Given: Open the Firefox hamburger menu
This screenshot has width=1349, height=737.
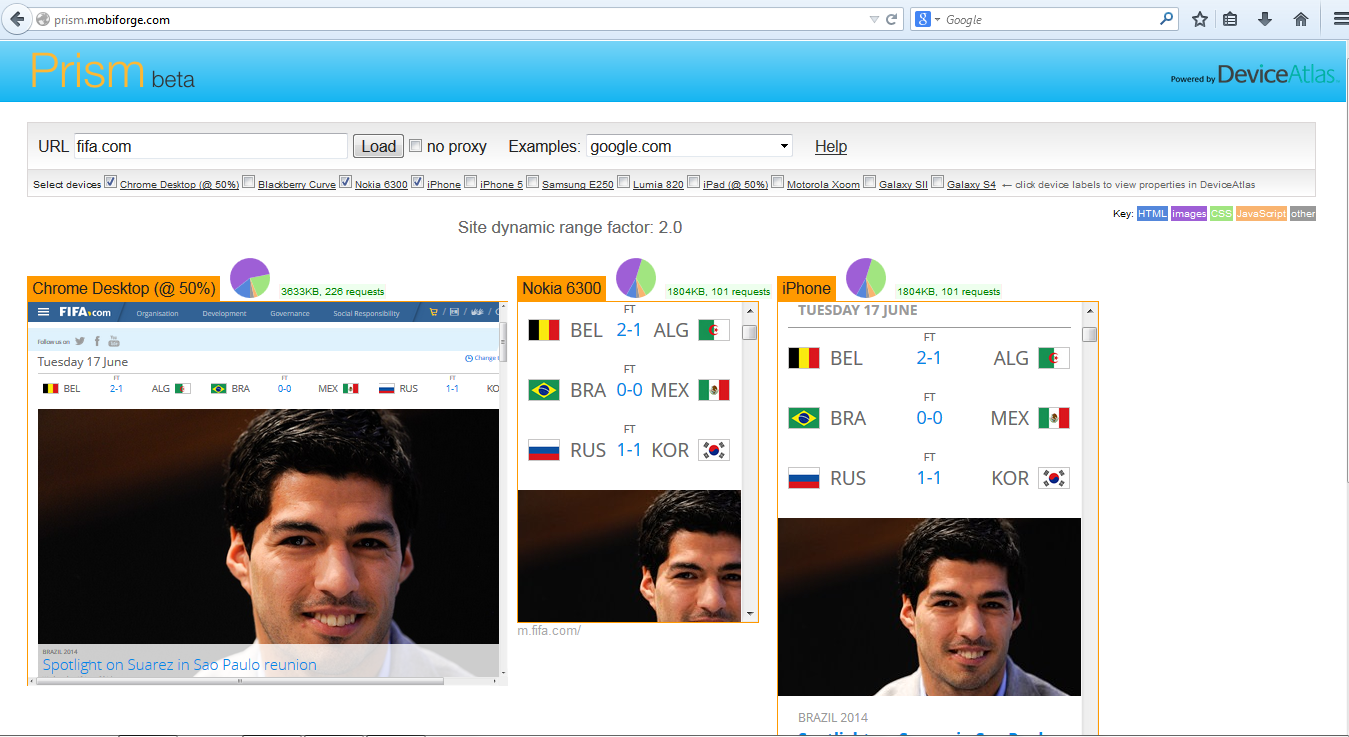Looking at the screenshot, I should click(x=1339, y=19).
